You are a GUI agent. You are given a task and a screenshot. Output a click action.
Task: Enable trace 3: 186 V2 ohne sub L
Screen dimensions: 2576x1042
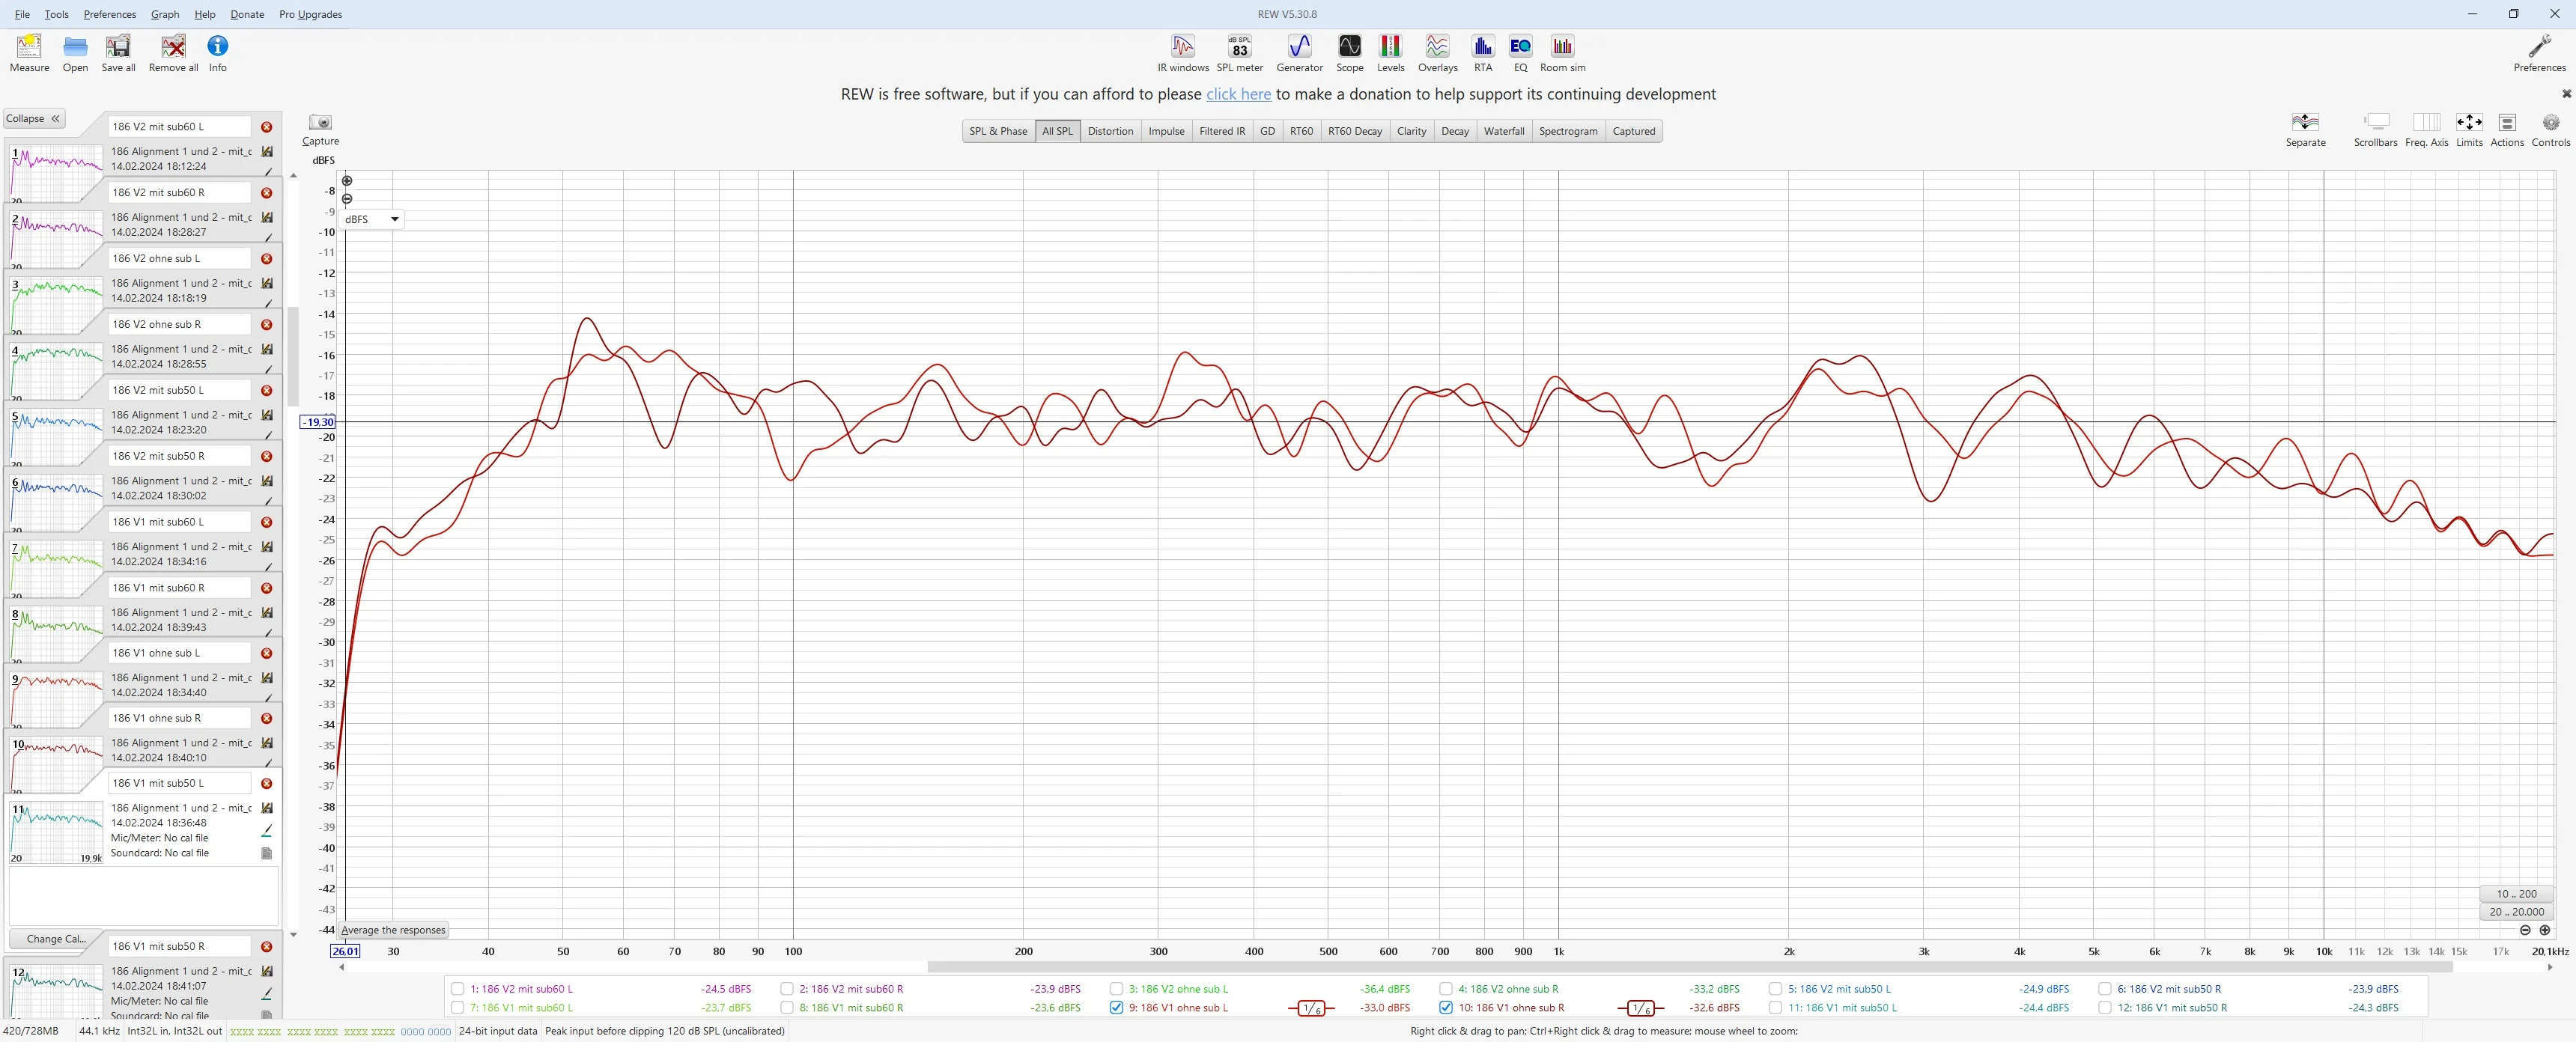[x=1116, y=989]
